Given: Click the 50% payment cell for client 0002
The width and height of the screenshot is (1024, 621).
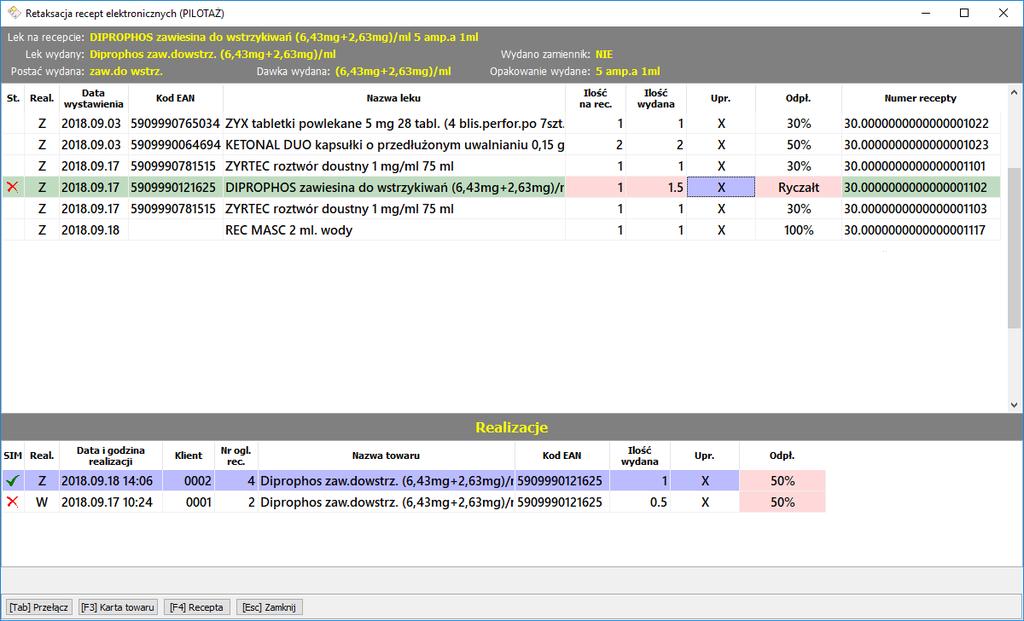Looking at the screenshot, I should click(782, 481).
